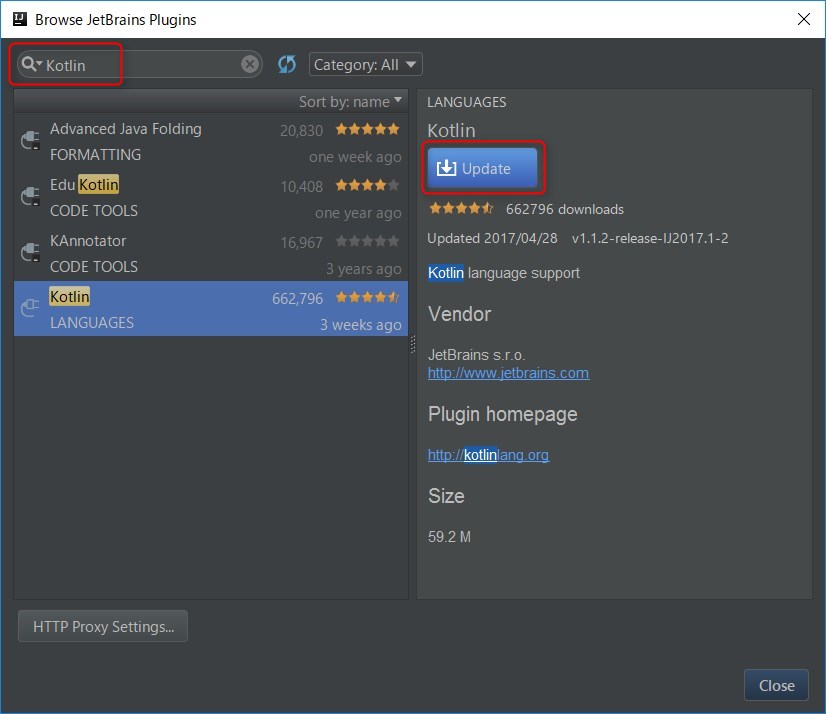Click the IntelliJ logo in title bar
This screenshot has height=714, width=826.
pyautogui.click(x=20, y=19)
